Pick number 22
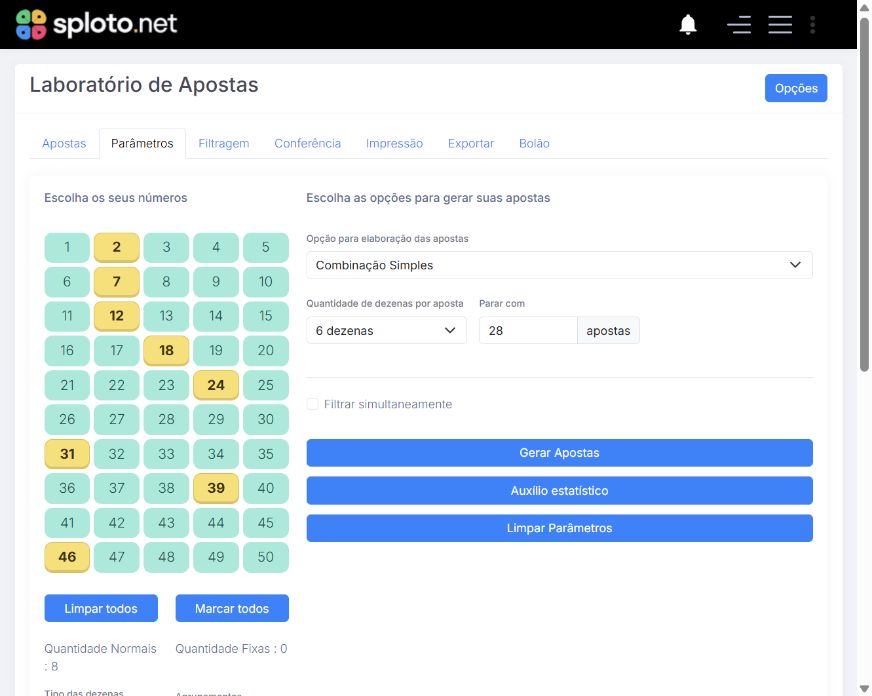 pos(117,385)
